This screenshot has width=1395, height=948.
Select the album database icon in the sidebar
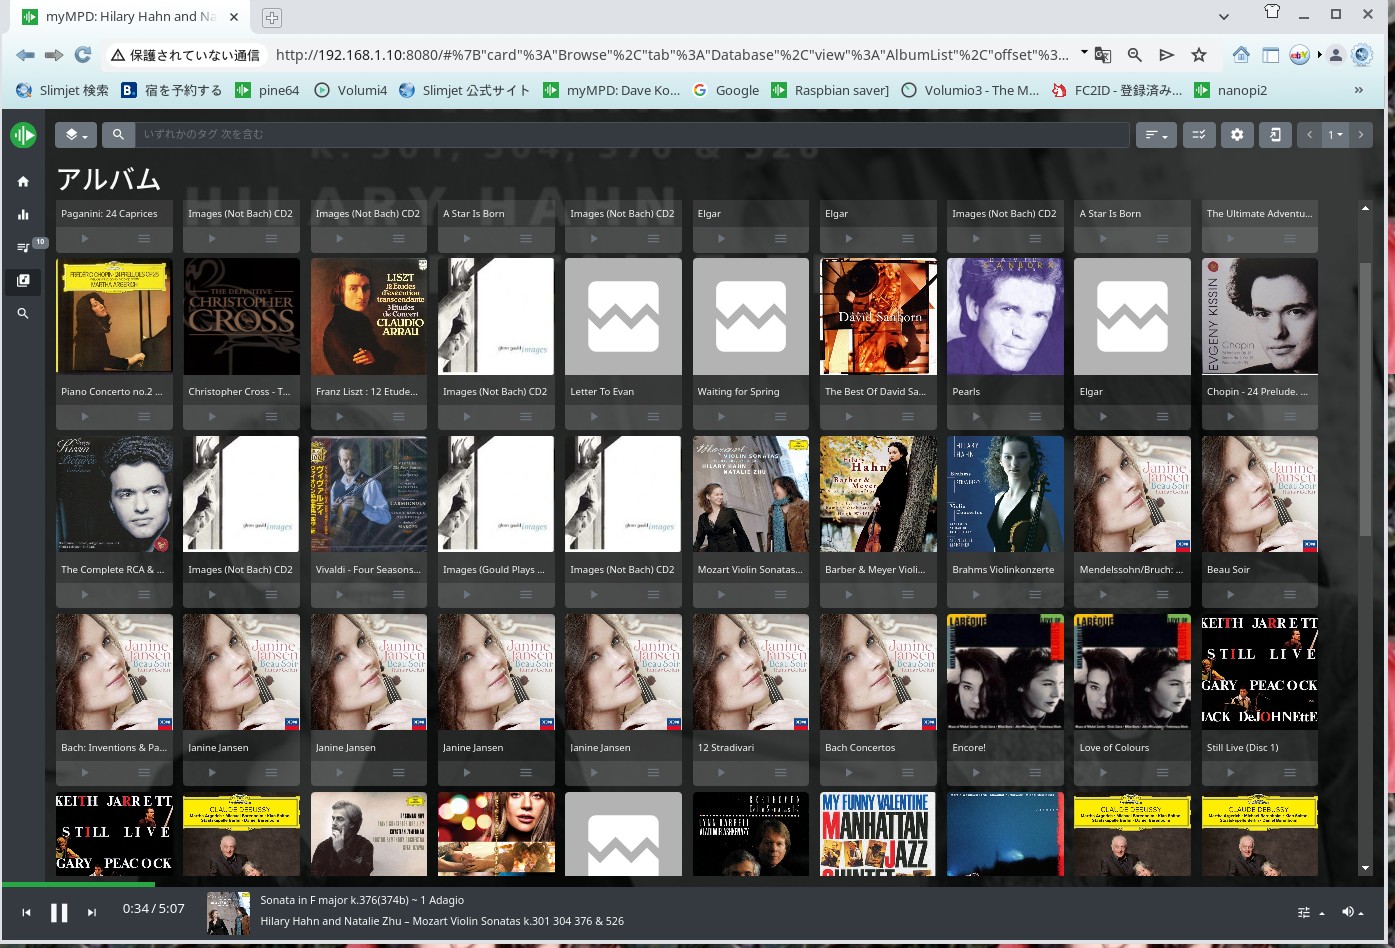(23, 281)
